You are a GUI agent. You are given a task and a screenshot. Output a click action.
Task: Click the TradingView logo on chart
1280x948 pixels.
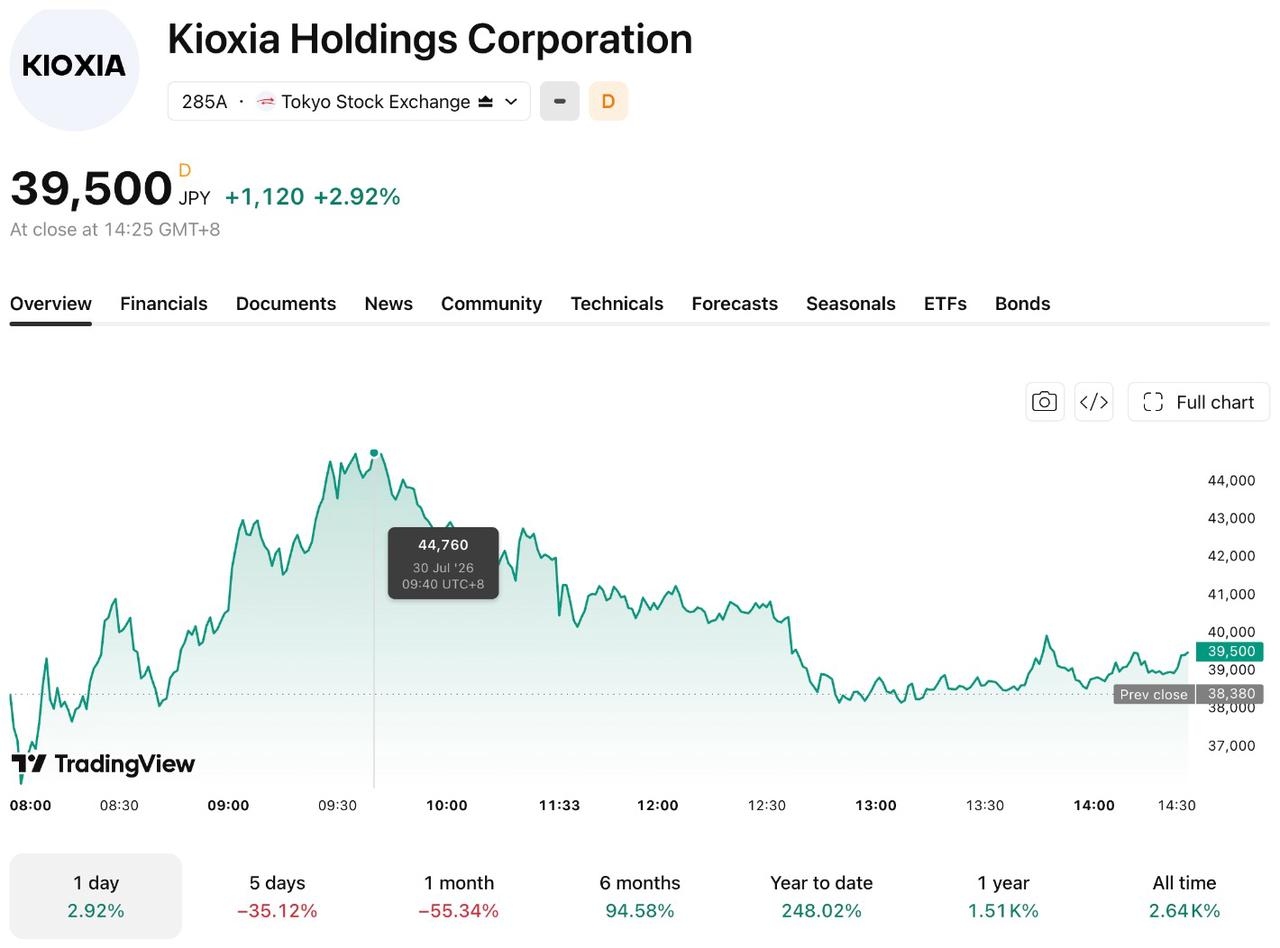coord(103,764)
